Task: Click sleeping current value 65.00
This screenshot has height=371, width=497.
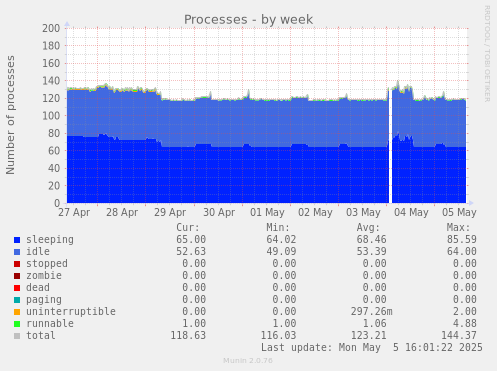Action: click(191, 240)
